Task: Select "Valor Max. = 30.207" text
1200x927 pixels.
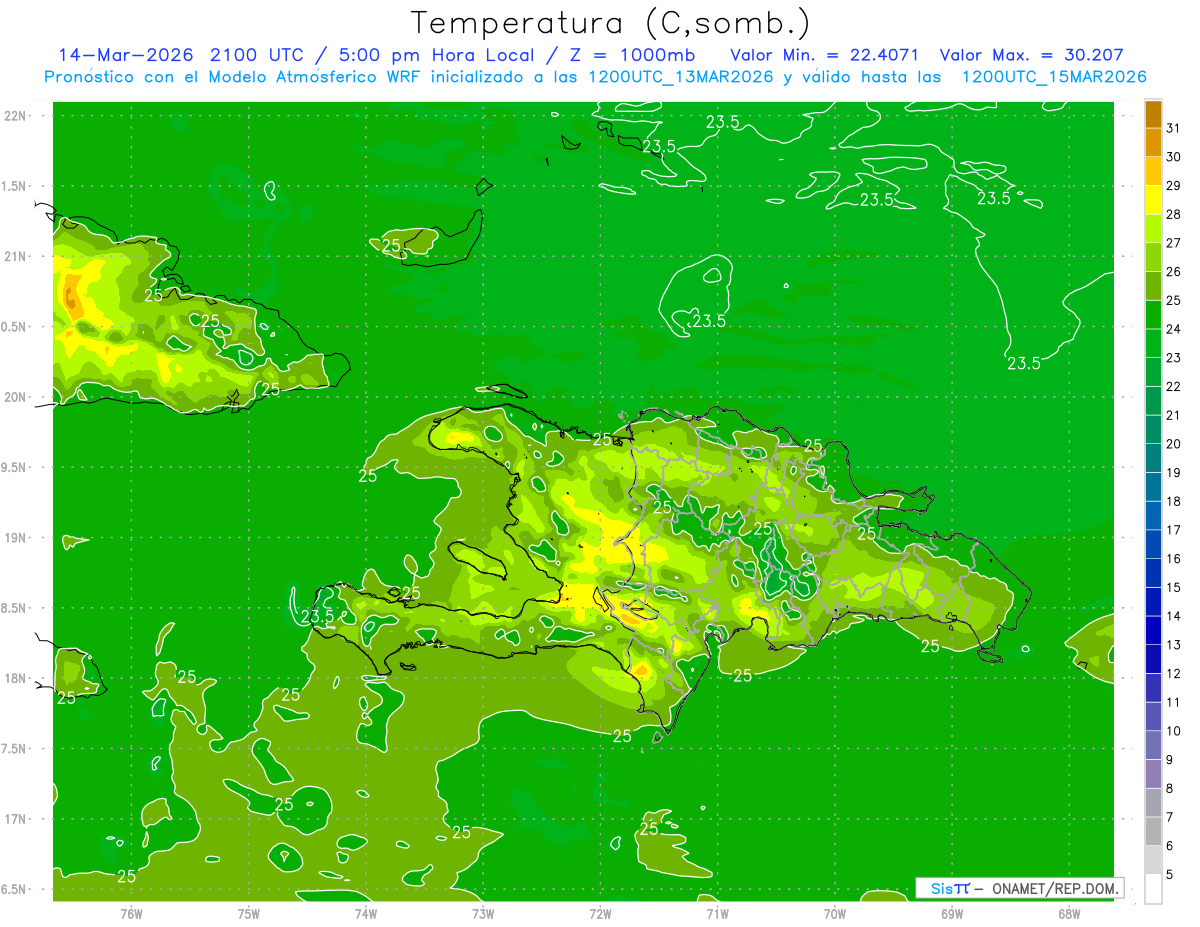Action: (1032, 55)
